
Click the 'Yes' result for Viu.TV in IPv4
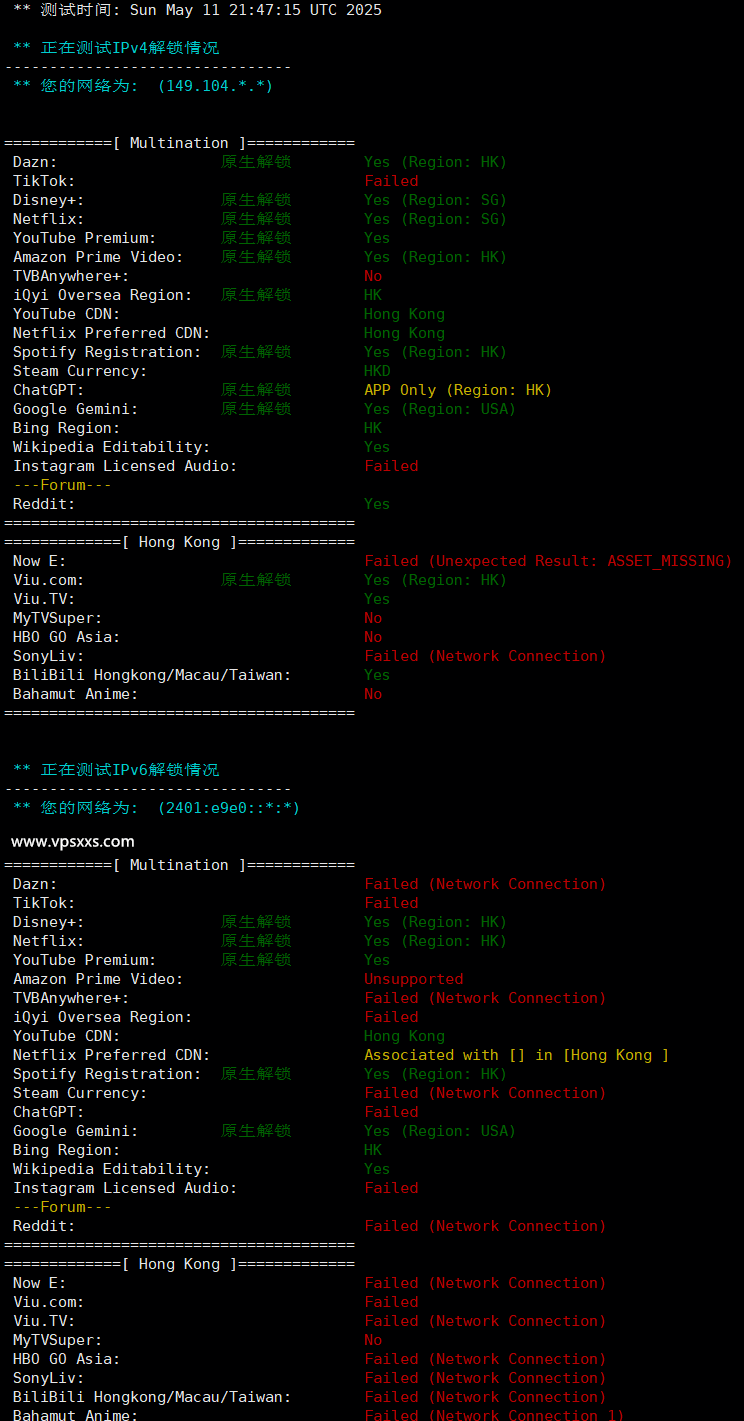pos(377,599)
